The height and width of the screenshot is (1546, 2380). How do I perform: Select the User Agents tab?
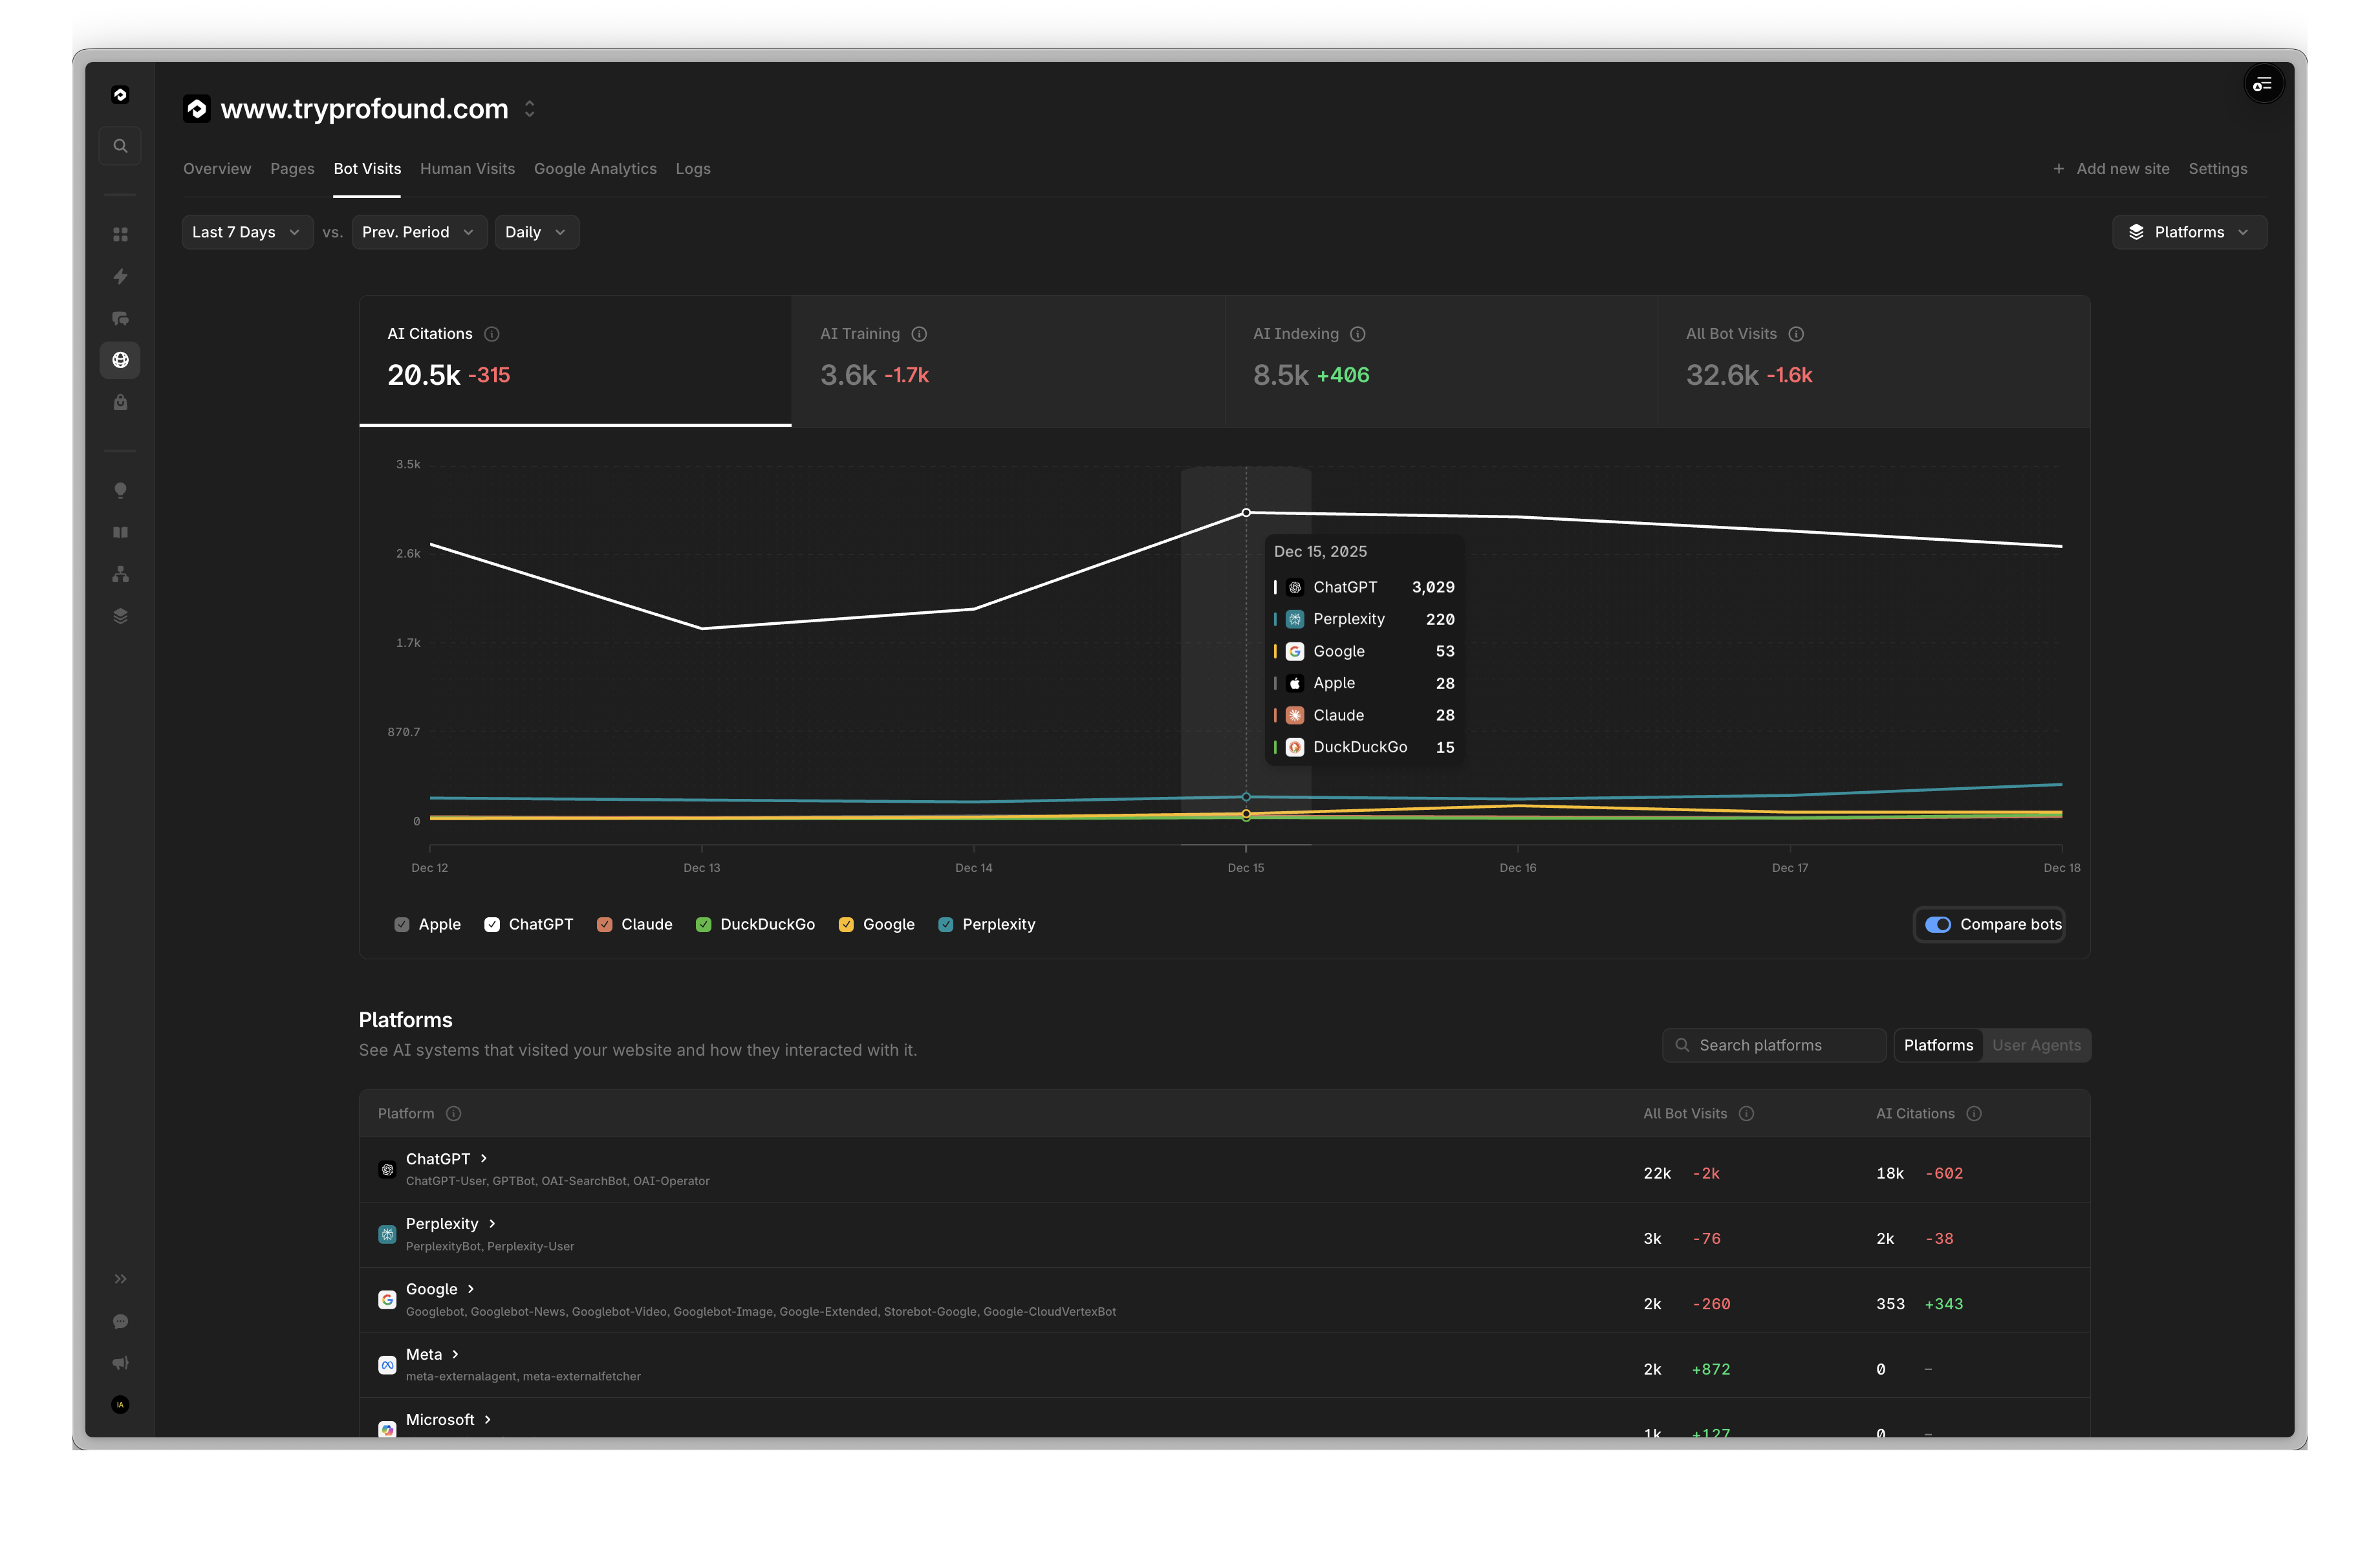coord(2036,1045)
